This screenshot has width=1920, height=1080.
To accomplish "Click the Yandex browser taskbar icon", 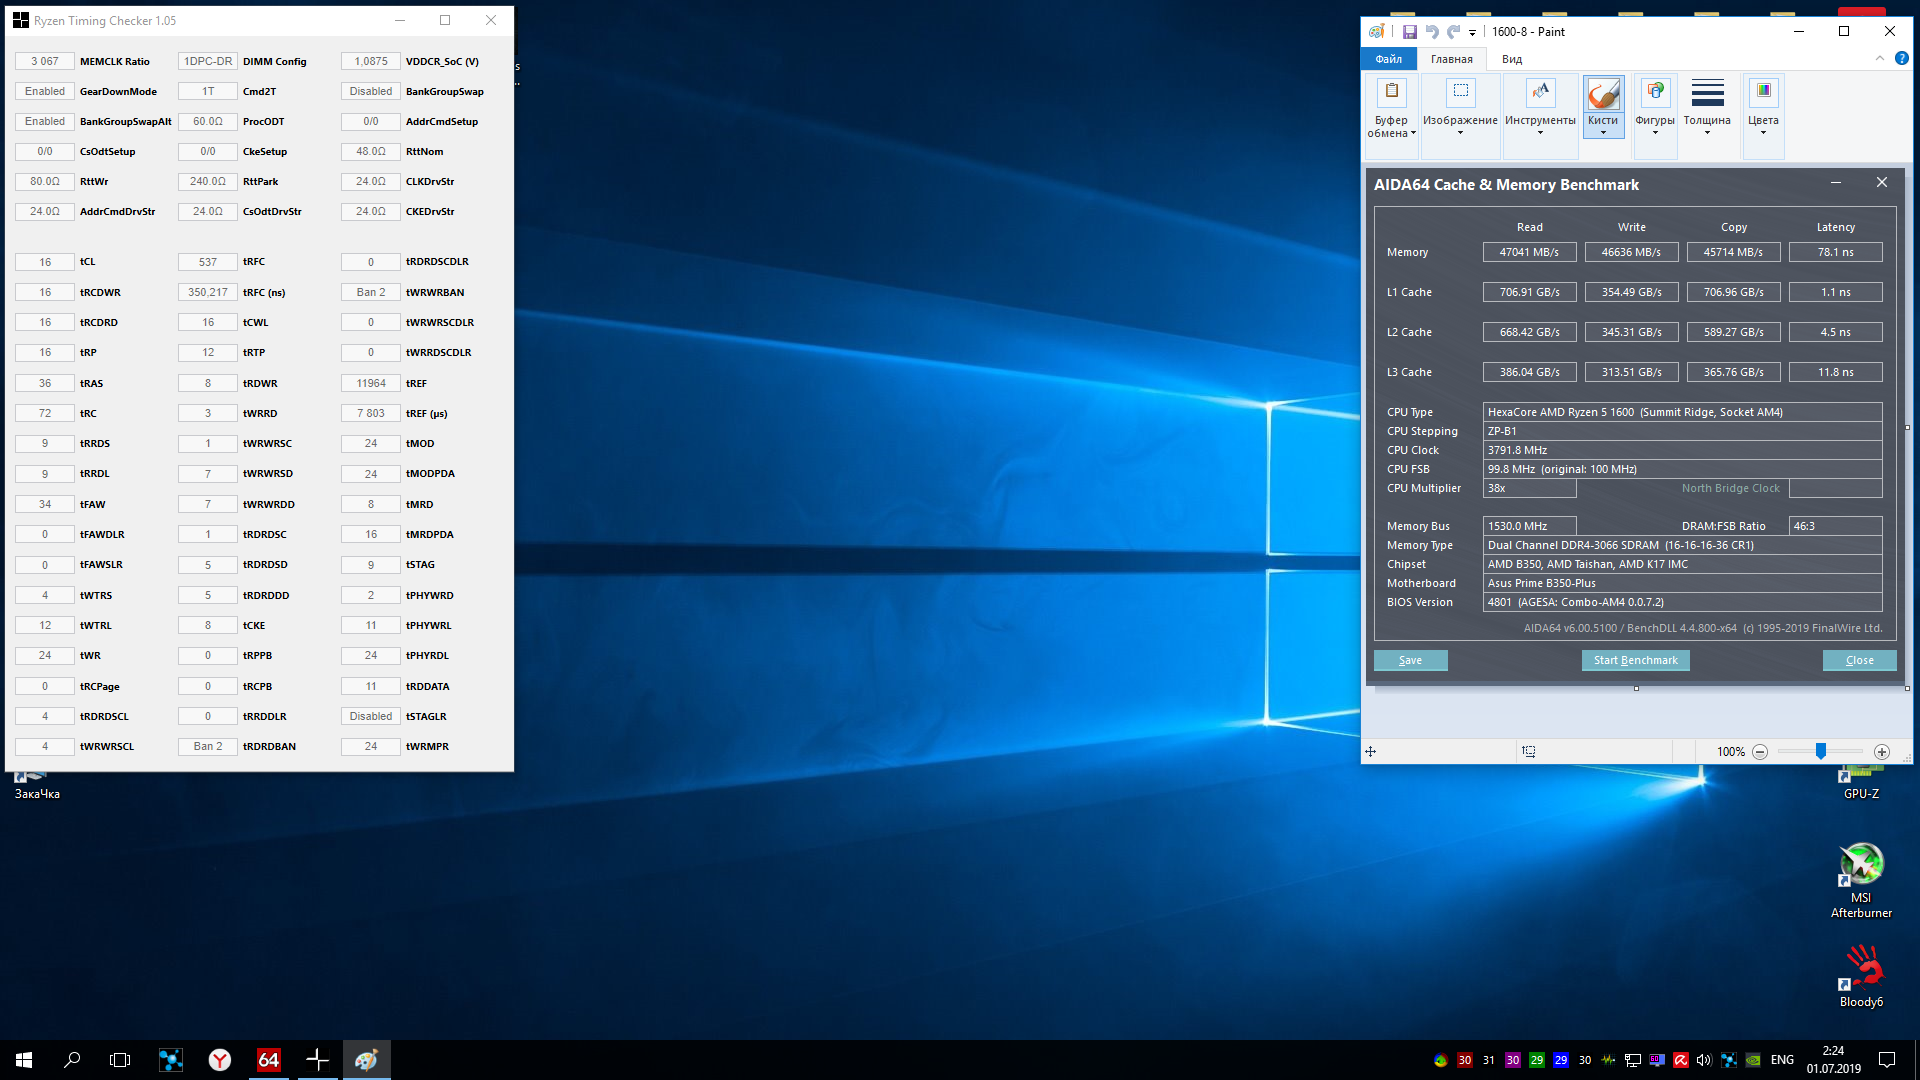I will click(x=220, y=1060).
